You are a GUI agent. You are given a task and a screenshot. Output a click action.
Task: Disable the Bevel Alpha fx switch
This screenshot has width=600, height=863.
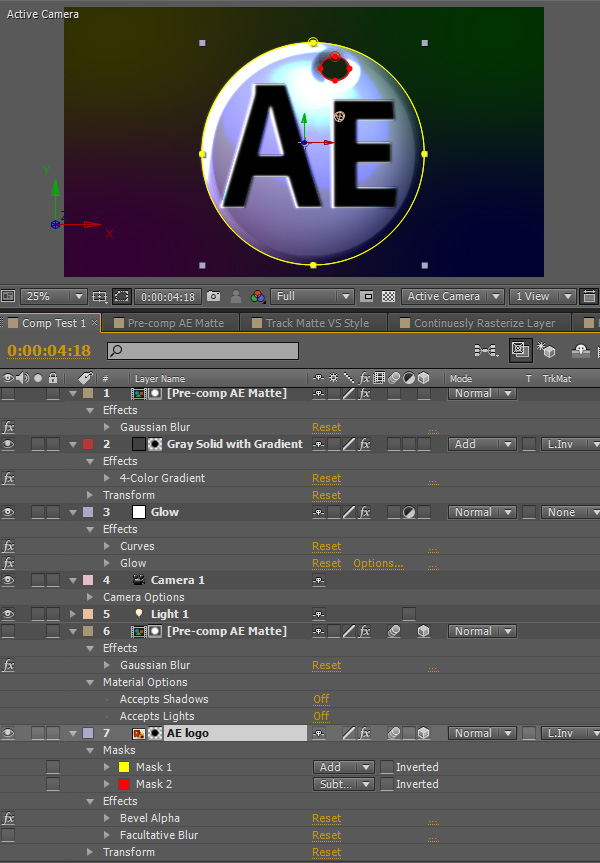(x=9, y=818)
